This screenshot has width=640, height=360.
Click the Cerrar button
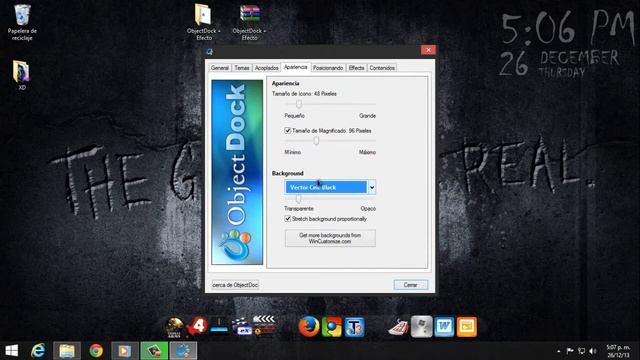coord(411,285)
